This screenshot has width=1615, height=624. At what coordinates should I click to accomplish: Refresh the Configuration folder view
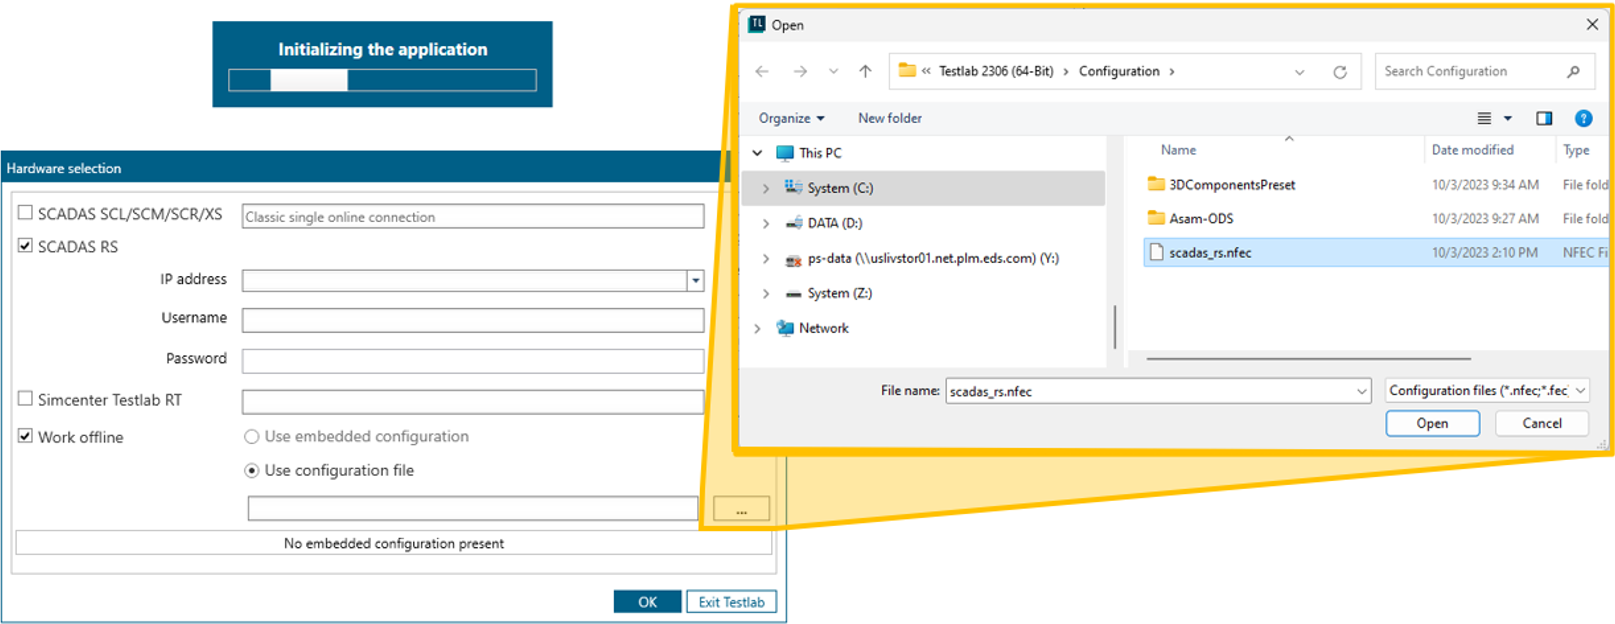[x=1340, y=72]
